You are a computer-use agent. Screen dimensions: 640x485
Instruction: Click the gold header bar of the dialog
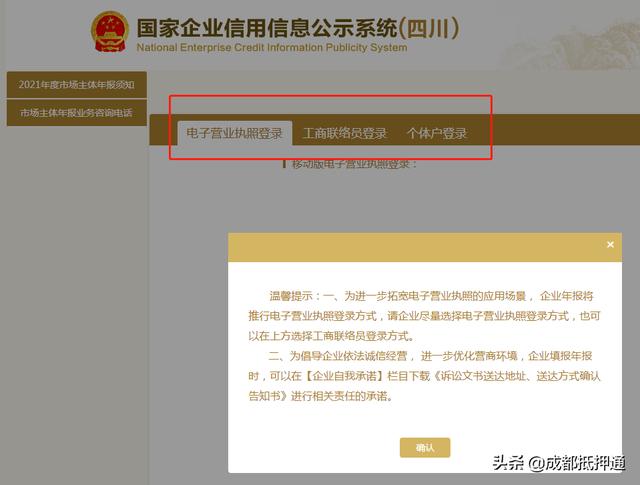(416, 247)
